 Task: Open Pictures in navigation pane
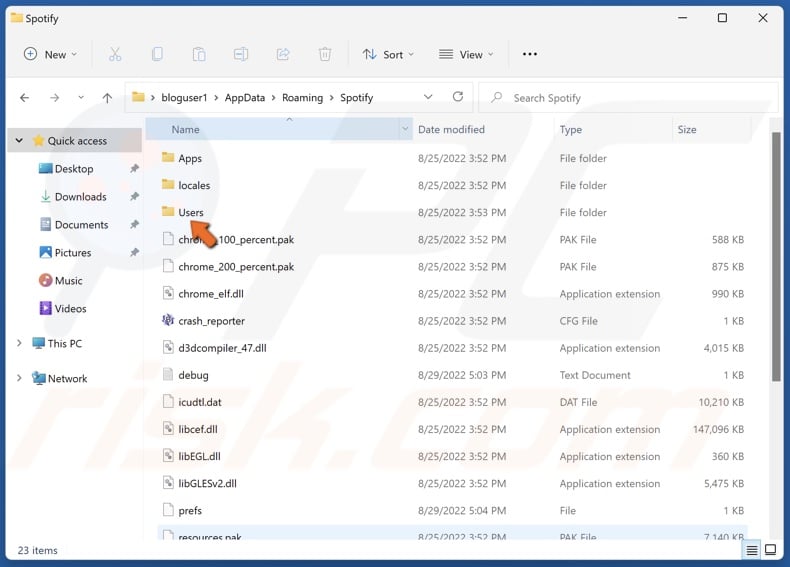(x=73, y=253)
